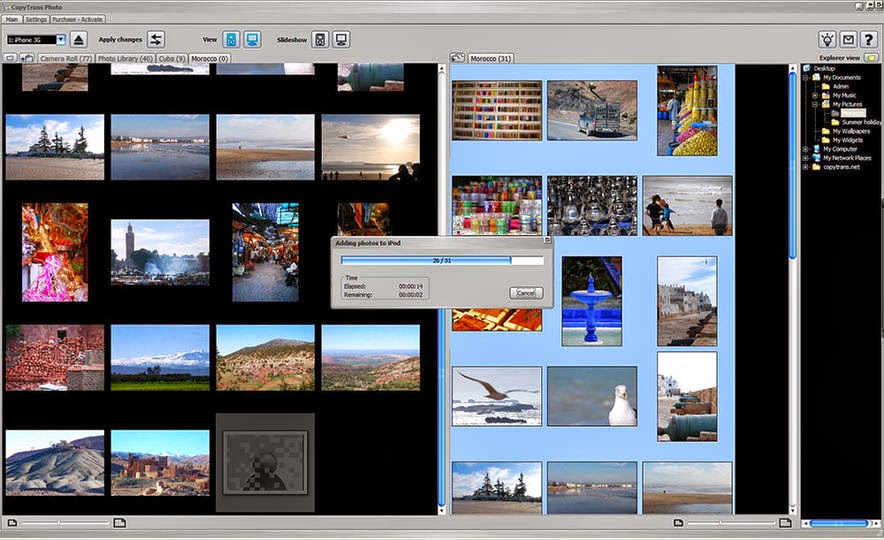The image size is (884, 540).
Task: Select My Network Places in the tree
Action: pos(847,158)
